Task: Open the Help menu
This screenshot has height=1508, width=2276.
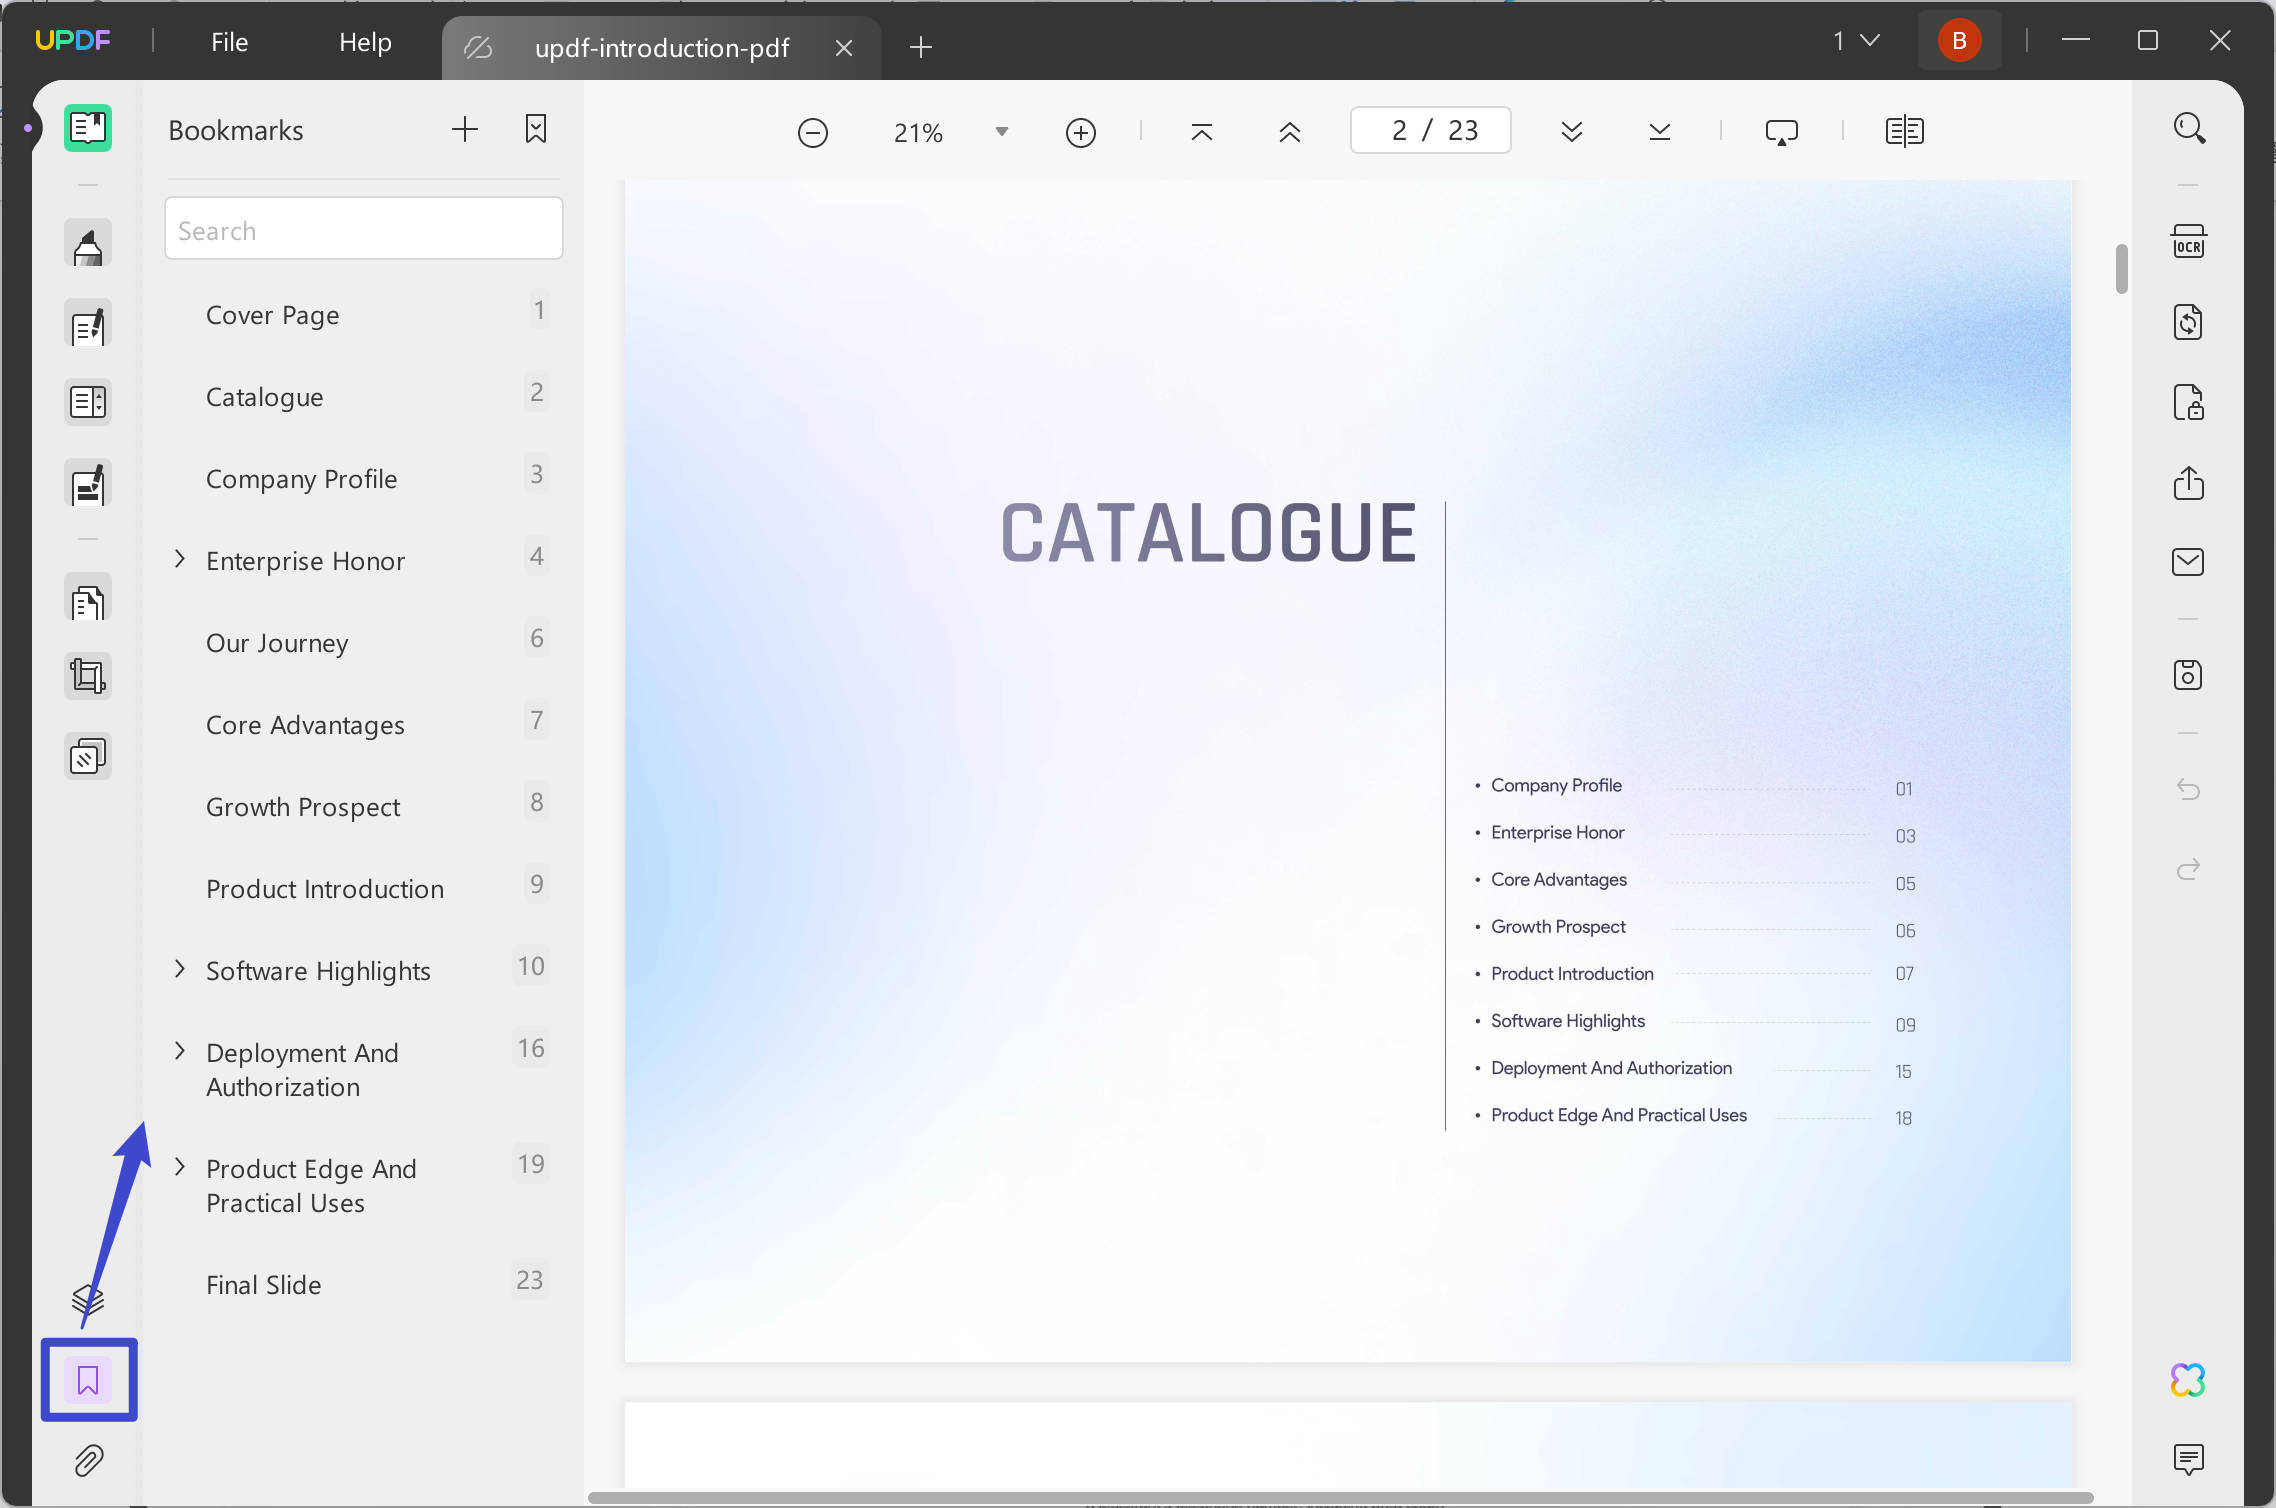Action: pos(365,42)
